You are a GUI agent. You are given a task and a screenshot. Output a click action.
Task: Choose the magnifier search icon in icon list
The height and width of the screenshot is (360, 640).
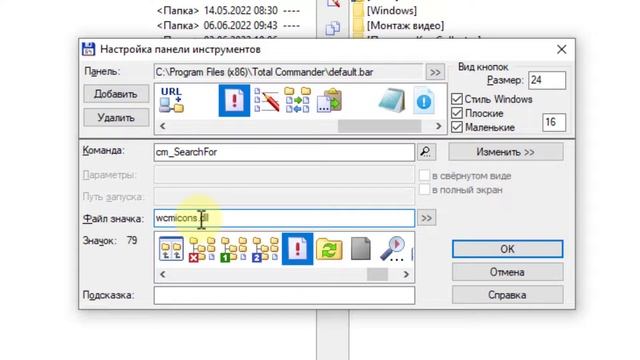point(392,249)
